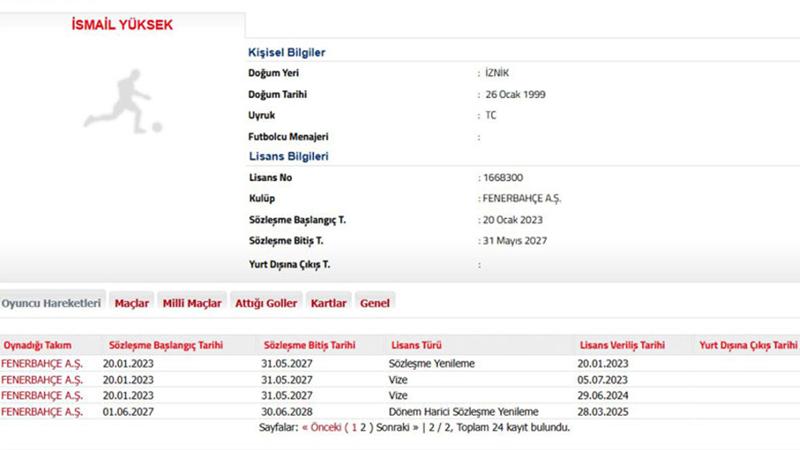Open Fenerbahçe link in the Sözleşme Yenileme row
This screenshot has width=800, height=450.
coord(42,363)
